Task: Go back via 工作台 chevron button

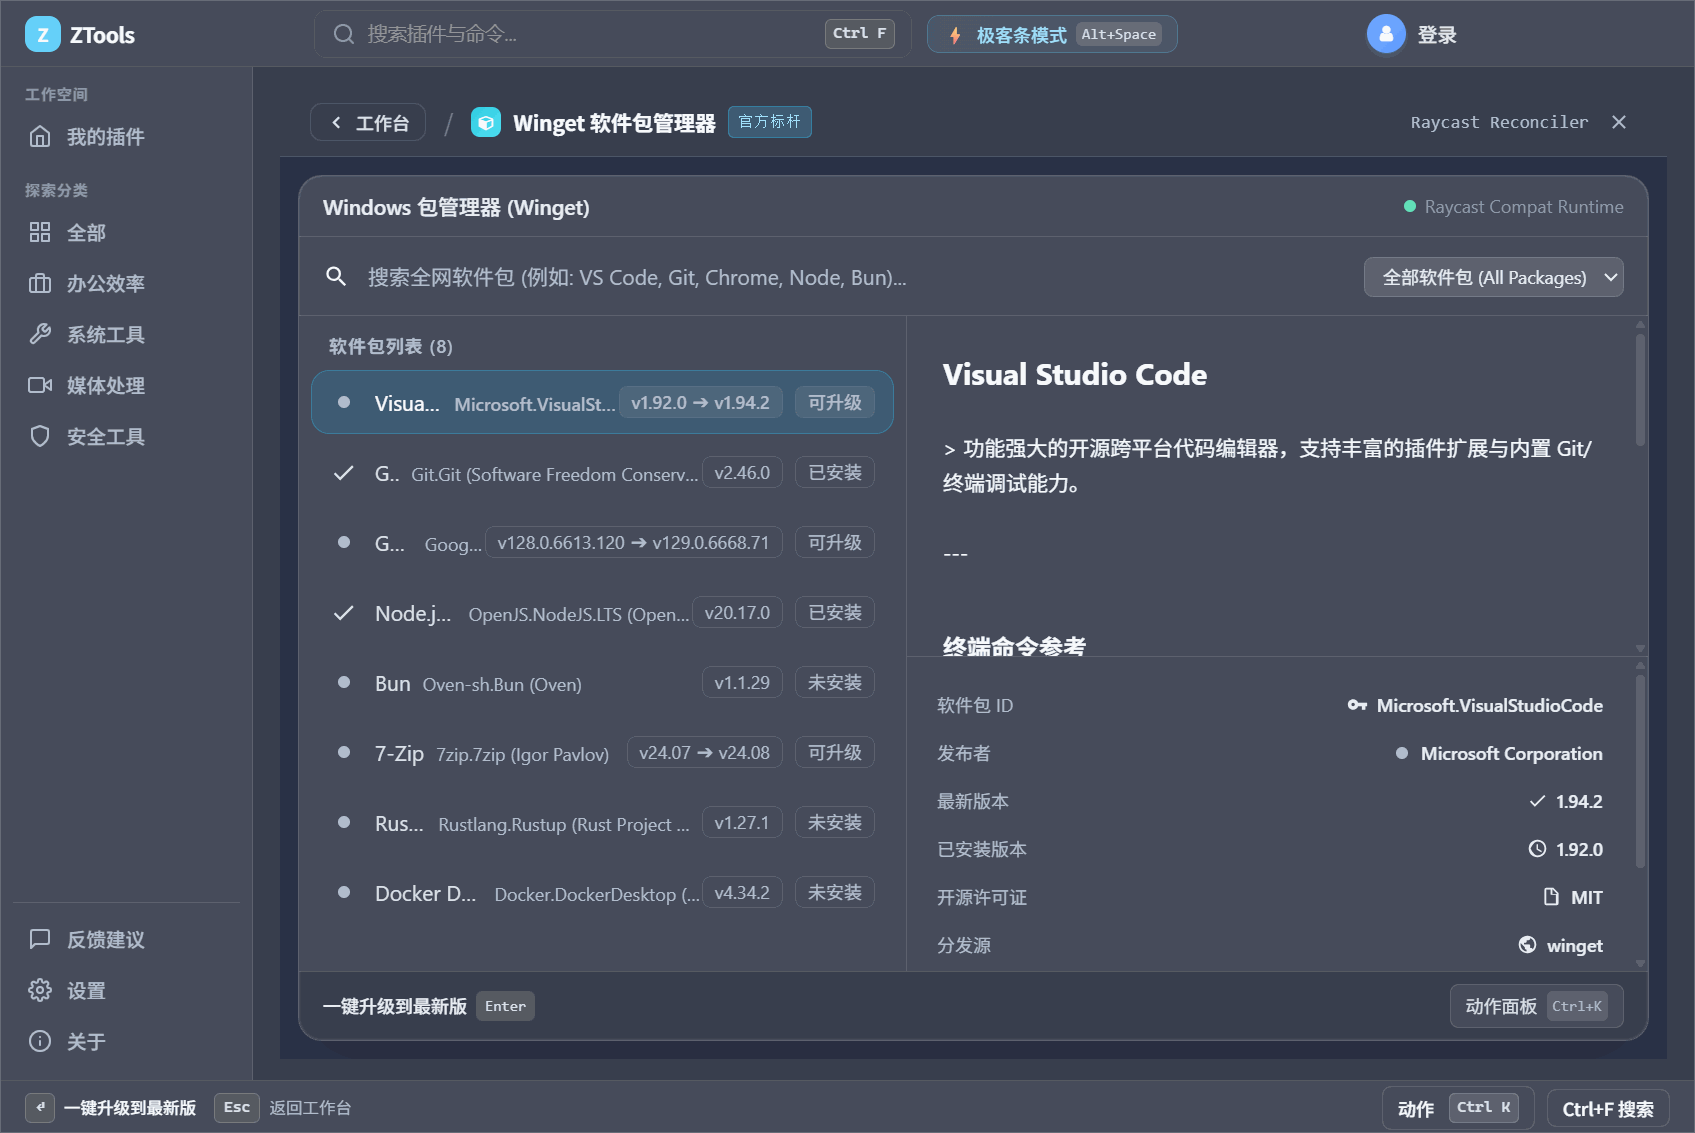Action: point(368,123)
